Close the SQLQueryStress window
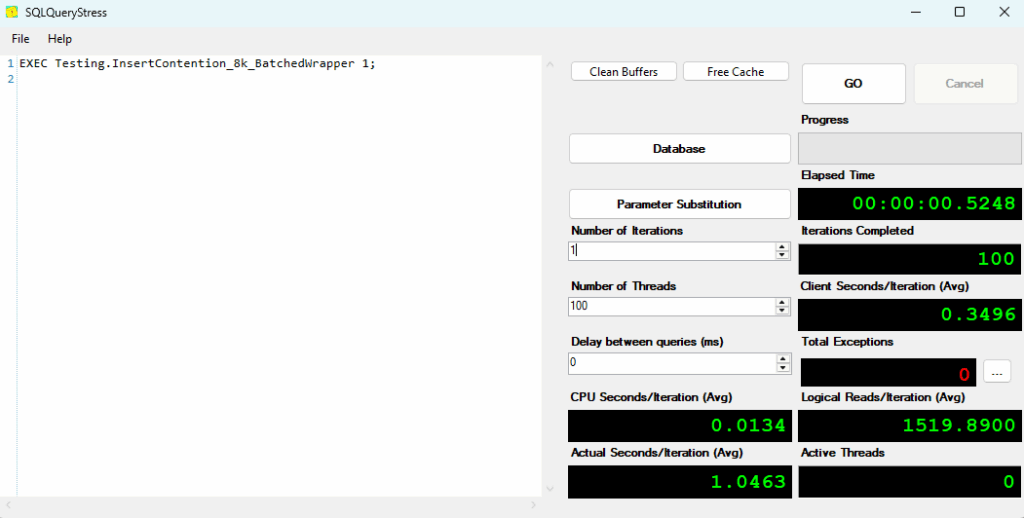1024x518 pixels. (x=1004, y=12)
